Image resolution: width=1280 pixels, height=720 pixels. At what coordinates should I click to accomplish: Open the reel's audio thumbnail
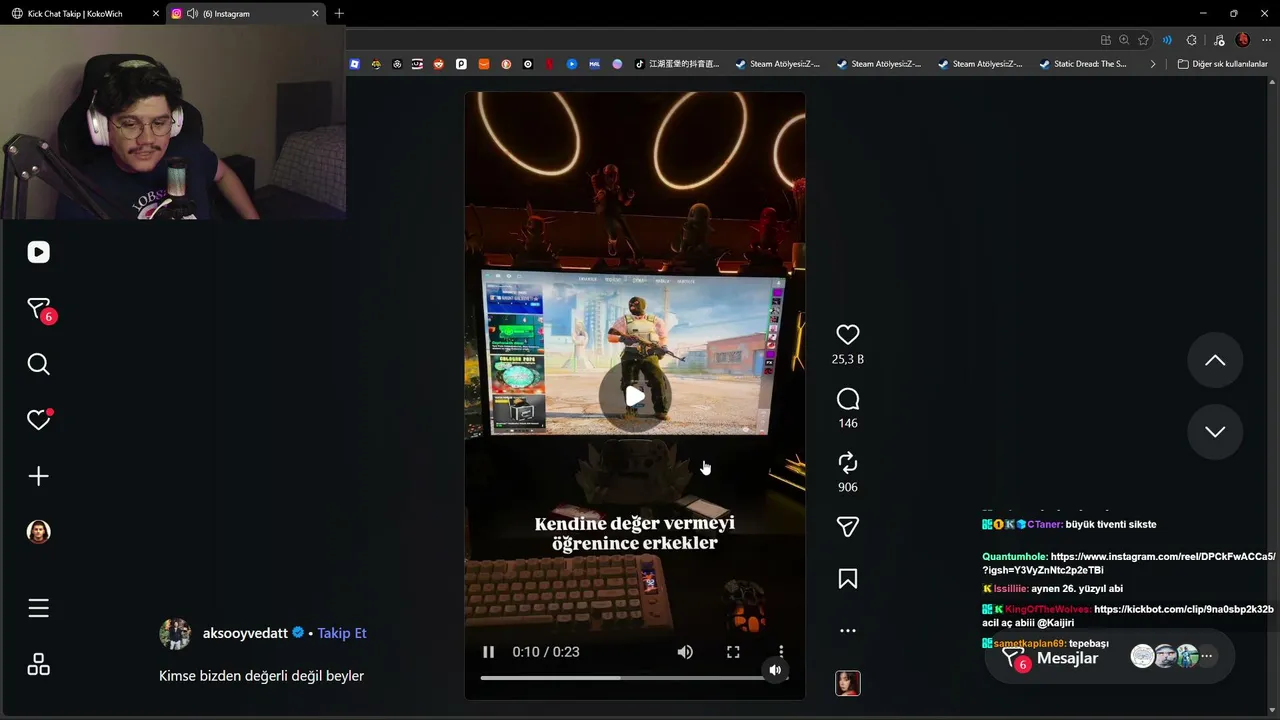click(848, 683)
